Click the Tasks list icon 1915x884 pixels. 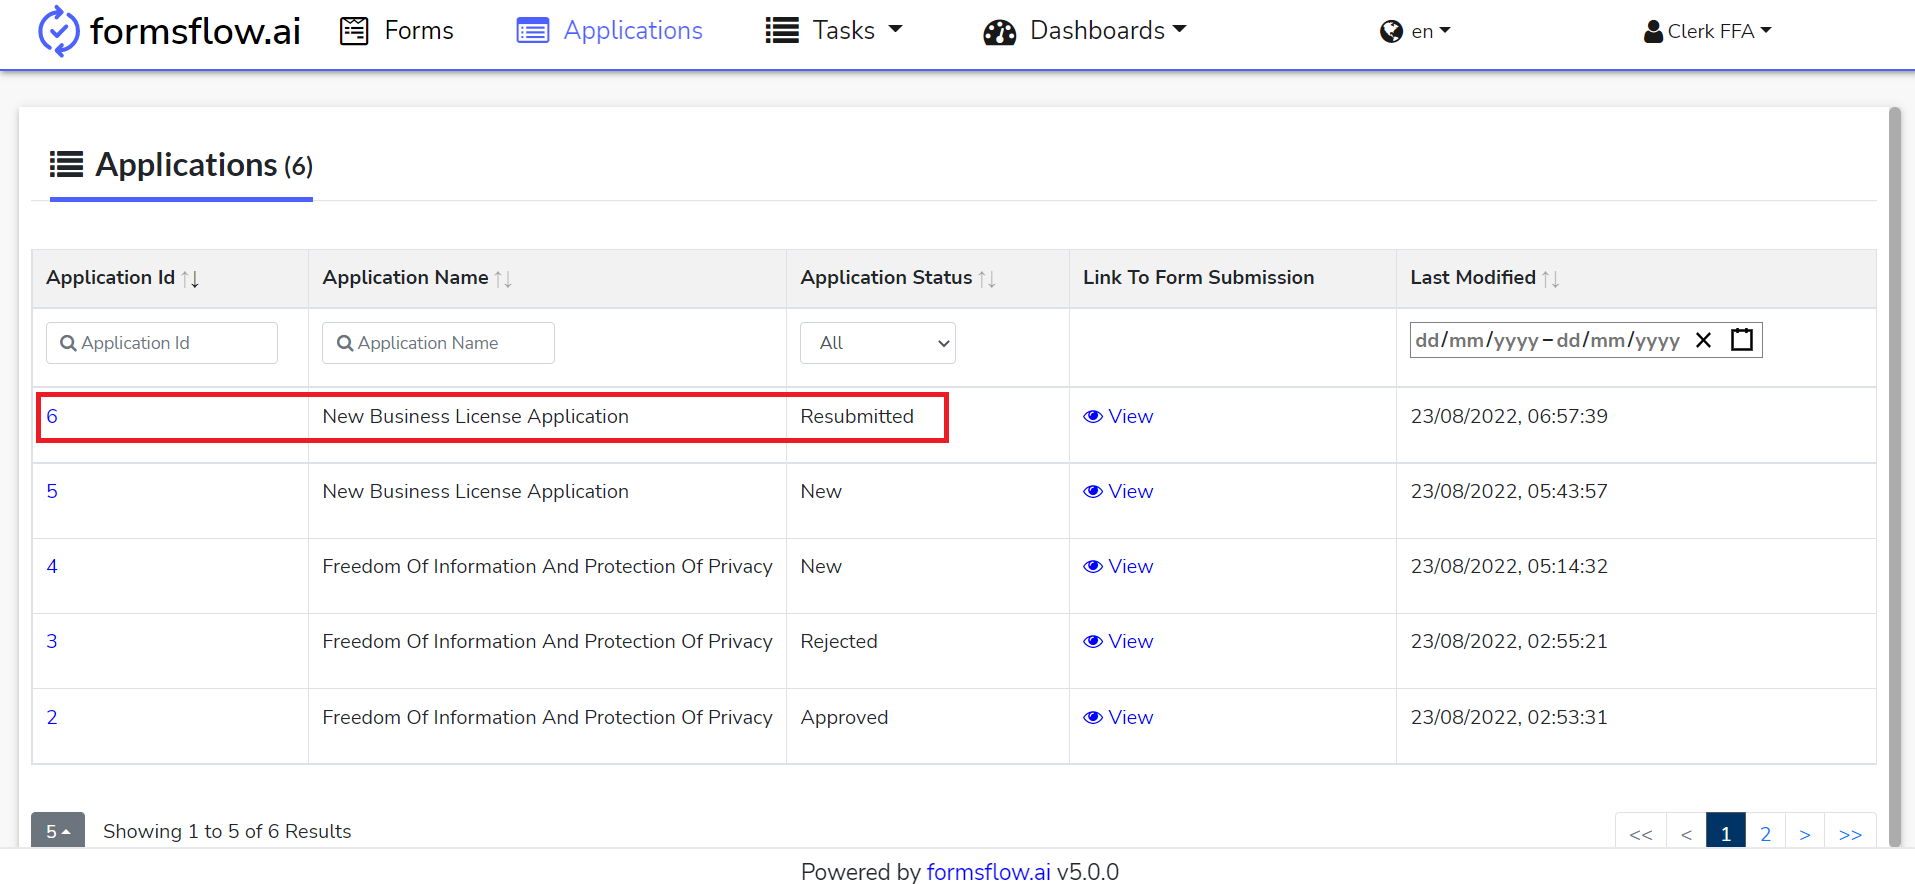point(782,31)
